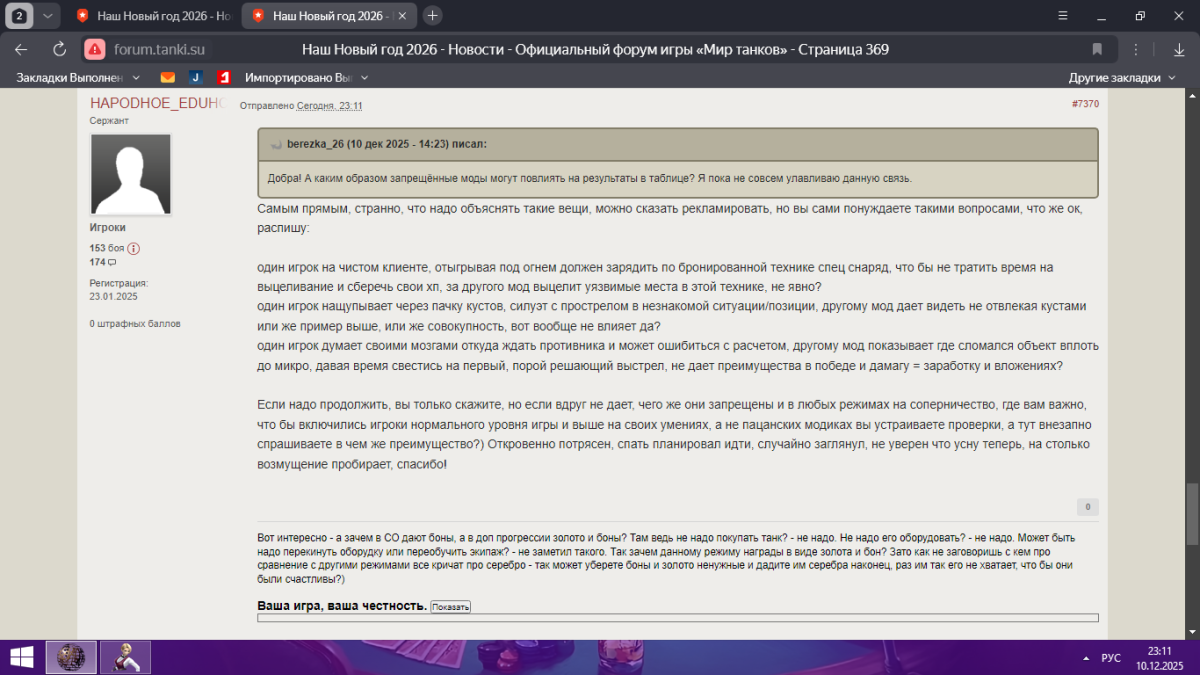
Task: Open the tab group counter showing 2
Action: click(20, 15)
